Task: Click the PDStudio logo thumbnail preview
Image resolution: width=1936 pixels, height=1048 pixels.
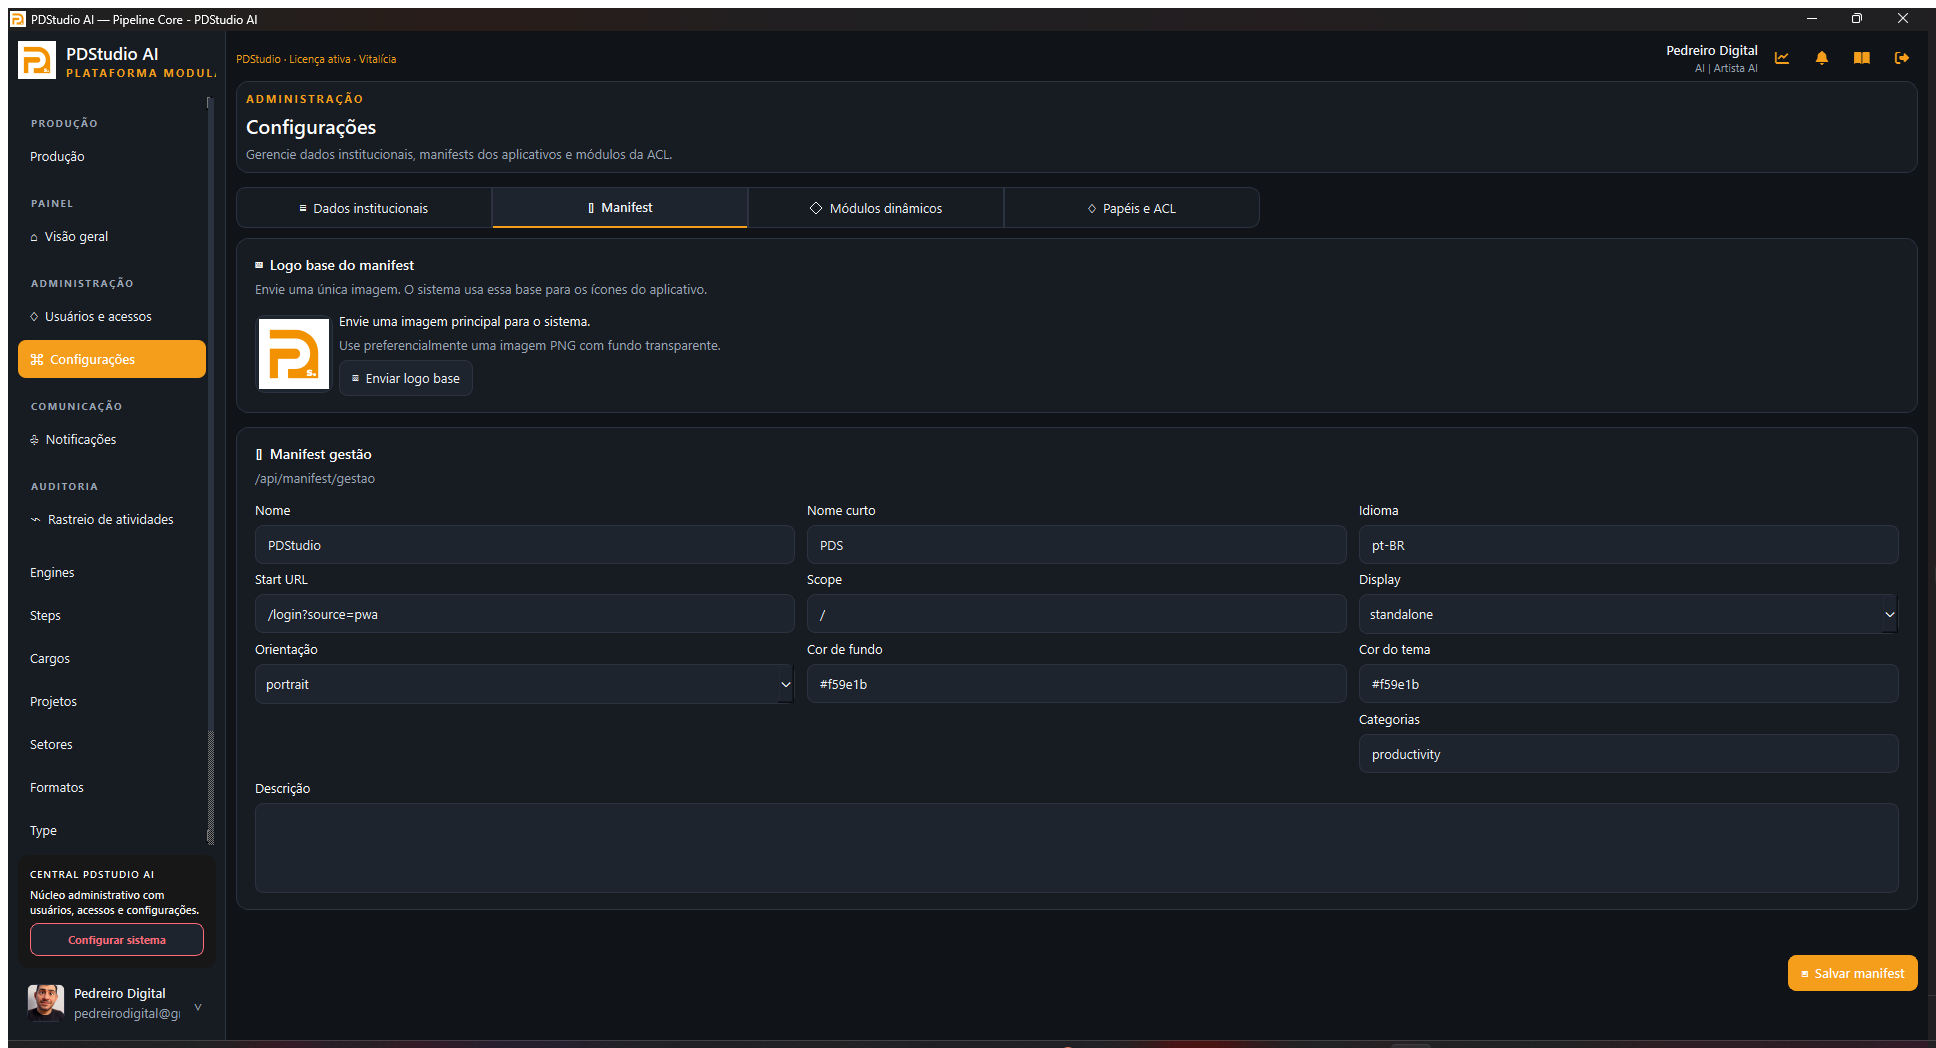Action: (x=294, y=354)
